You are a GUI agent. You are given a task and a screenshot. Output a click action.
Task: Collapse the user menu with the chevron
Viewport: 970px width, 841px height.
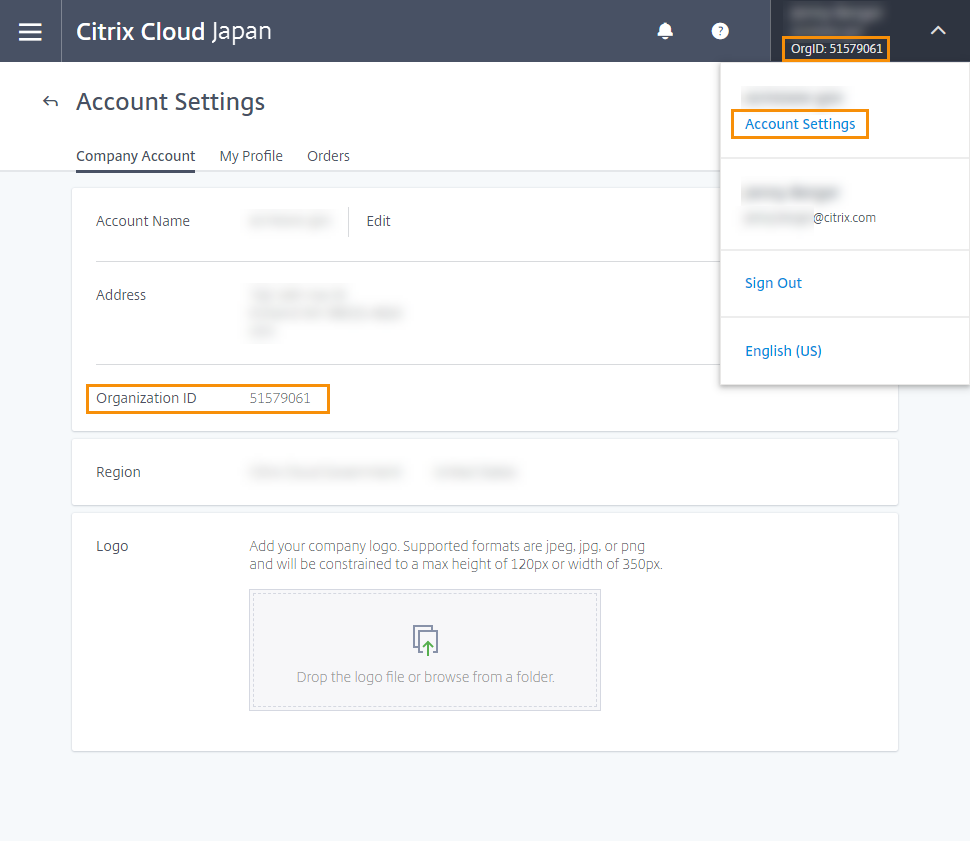coord(937,31)
